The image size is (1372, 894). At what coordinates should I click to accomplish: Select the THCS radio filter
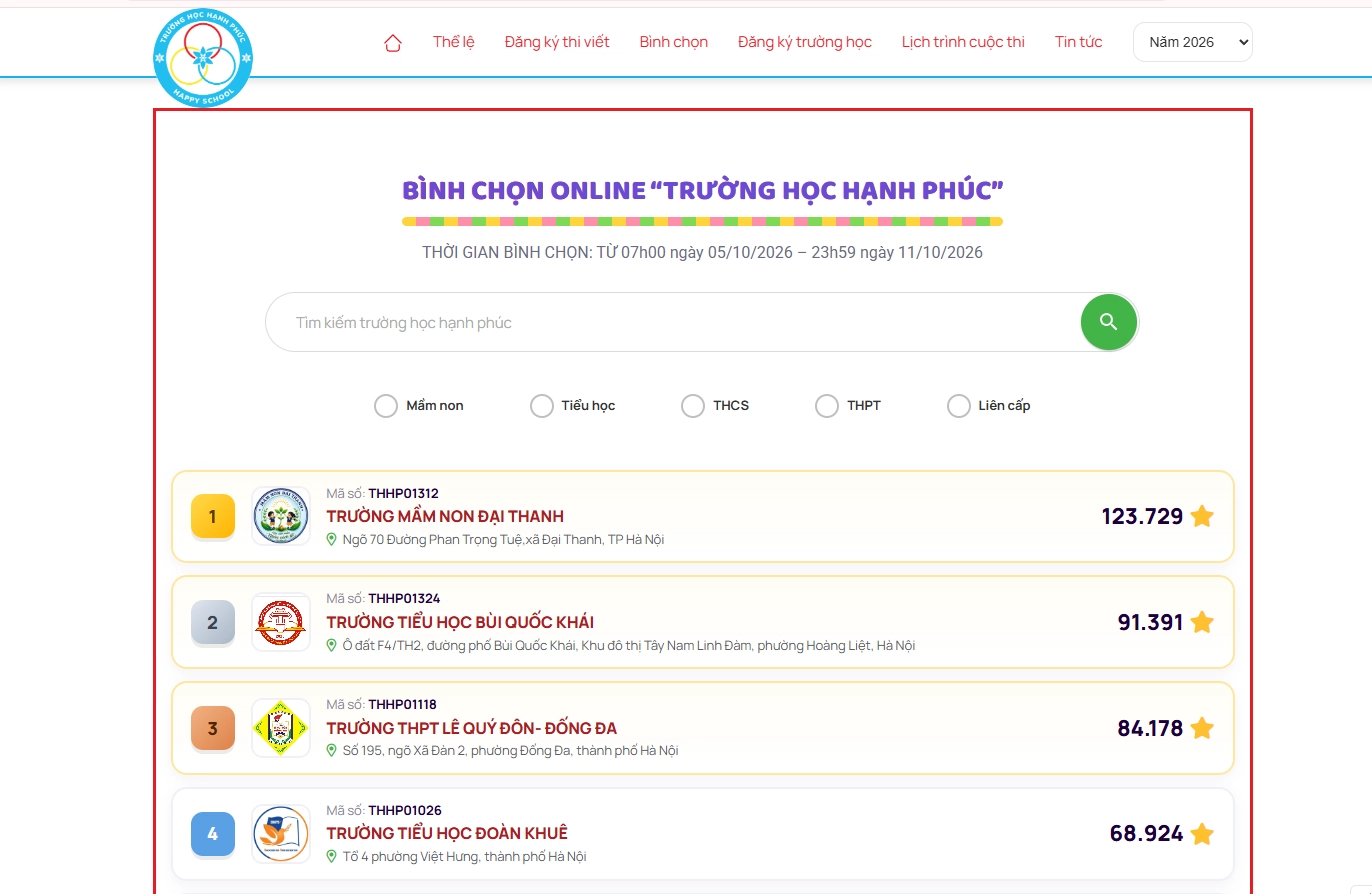693,406
